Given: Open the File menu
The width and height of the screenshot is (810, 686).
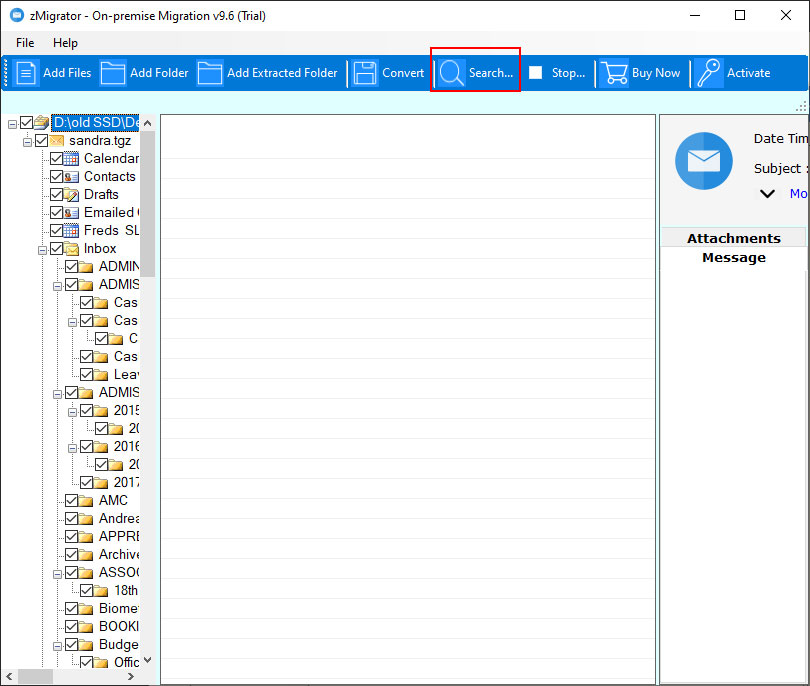Looking at the screenshot, I should pos(25,43).
